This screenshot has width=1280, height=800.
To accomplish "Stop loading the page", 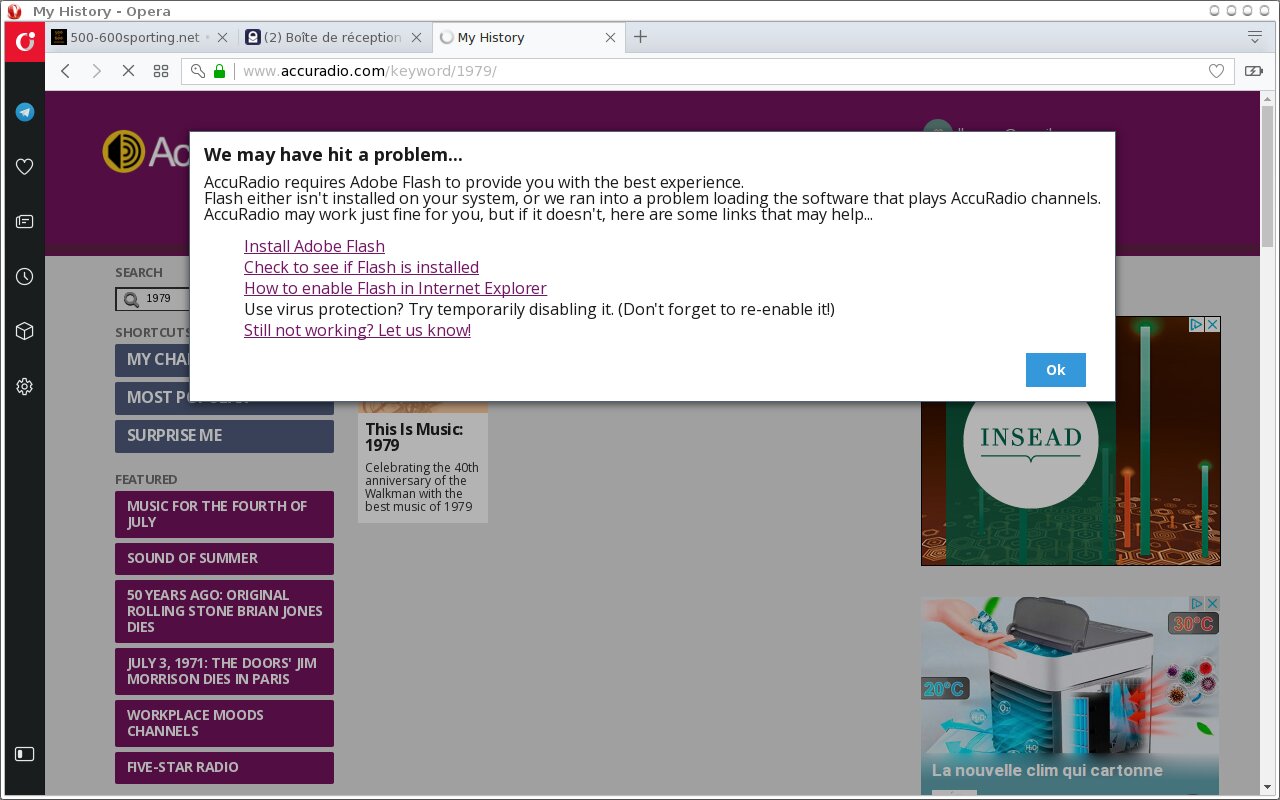I will [x=128, y=71].
